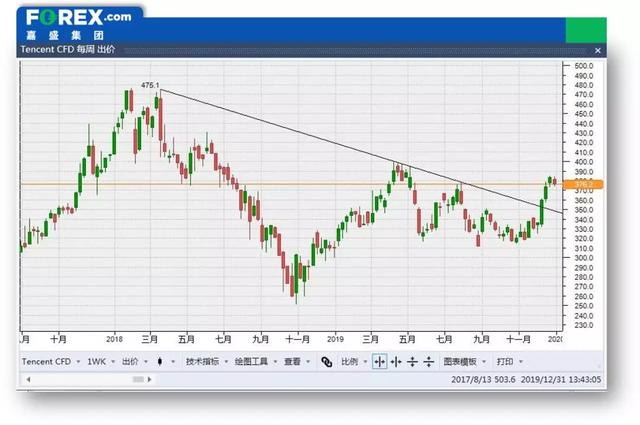Image resolution: width=640 pixels, height=425 pixels.
Task: Click the scrollbar right arrow
Action: coord(149,379)
